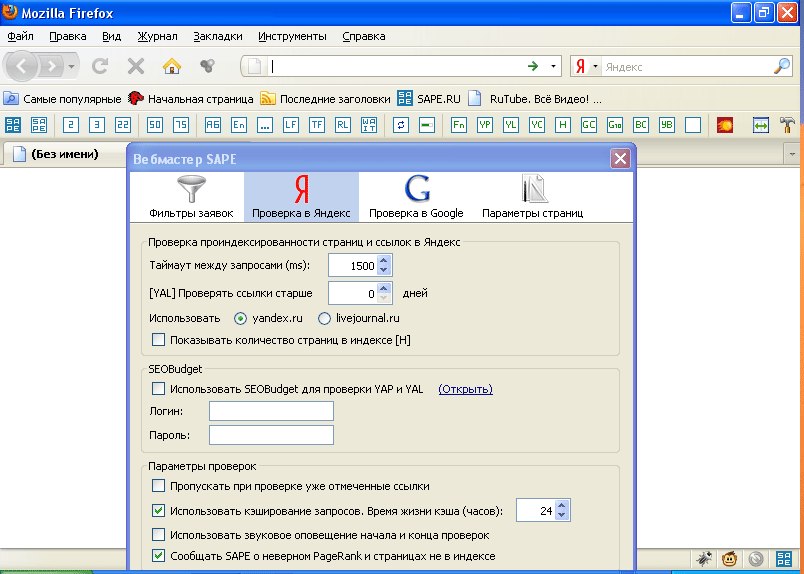The width and height of the screenshot is (804, 574).
Task: Switch to 'Фильтры заявок' tab
Action: pyautogui.click(x=191, y=197)
